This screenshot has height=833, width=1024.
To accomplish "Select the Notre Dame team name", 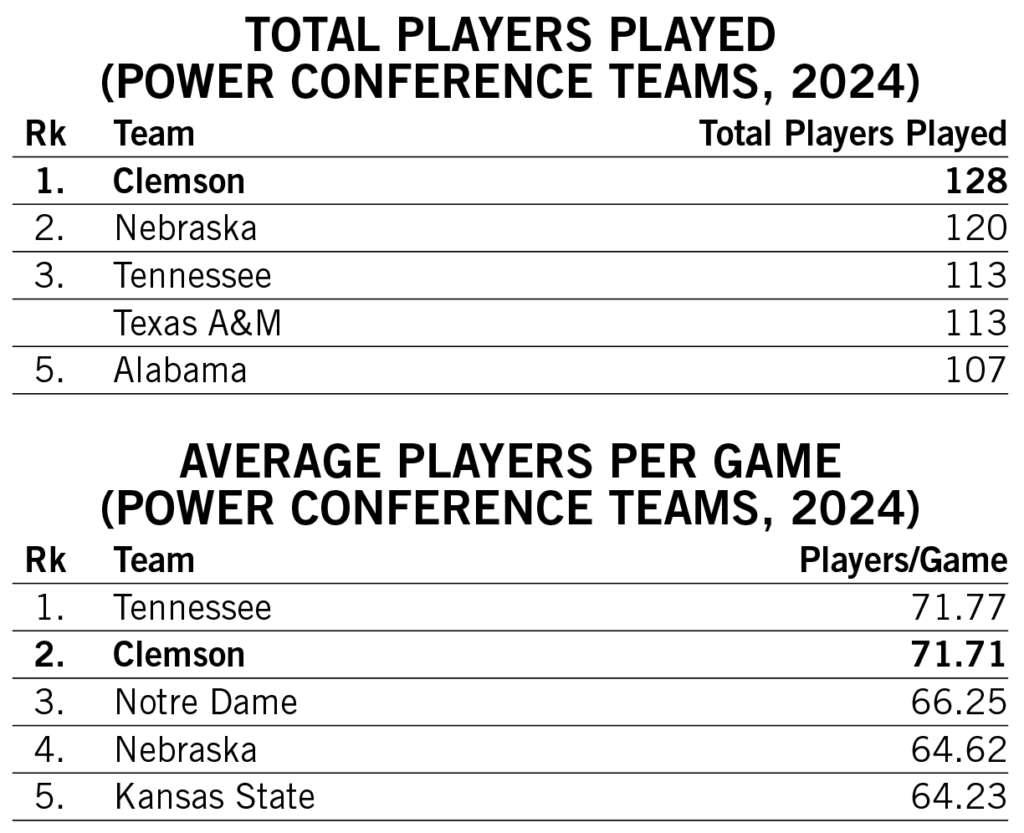I will point(206,701).
